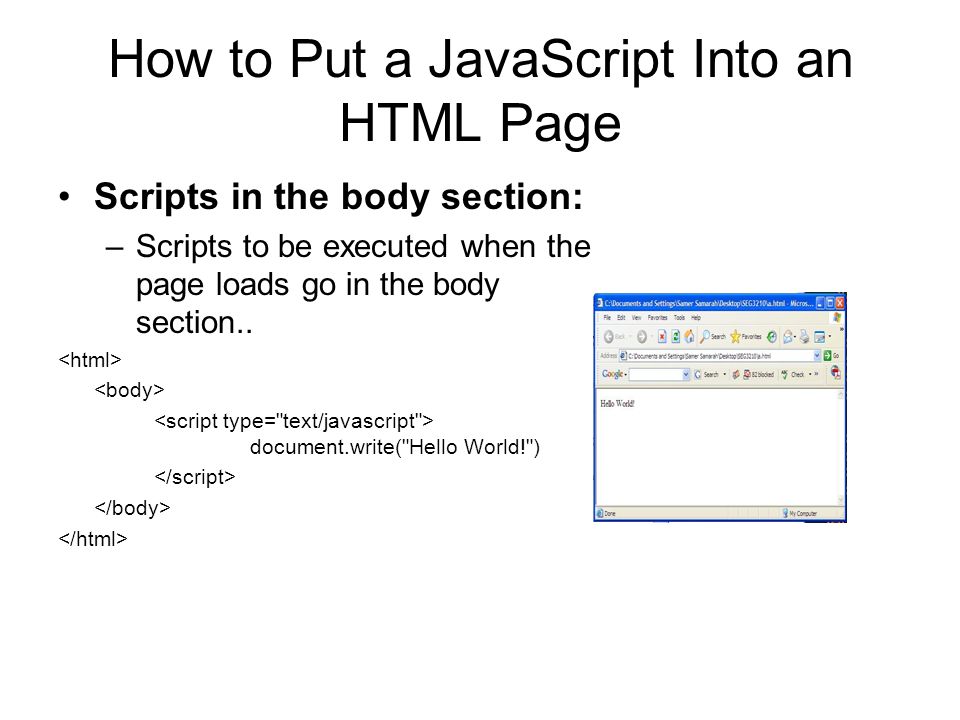Click the "Scripts in the body section:" heading
The width and height of the screenshot is (960, 720).
(x=339, y=197)
